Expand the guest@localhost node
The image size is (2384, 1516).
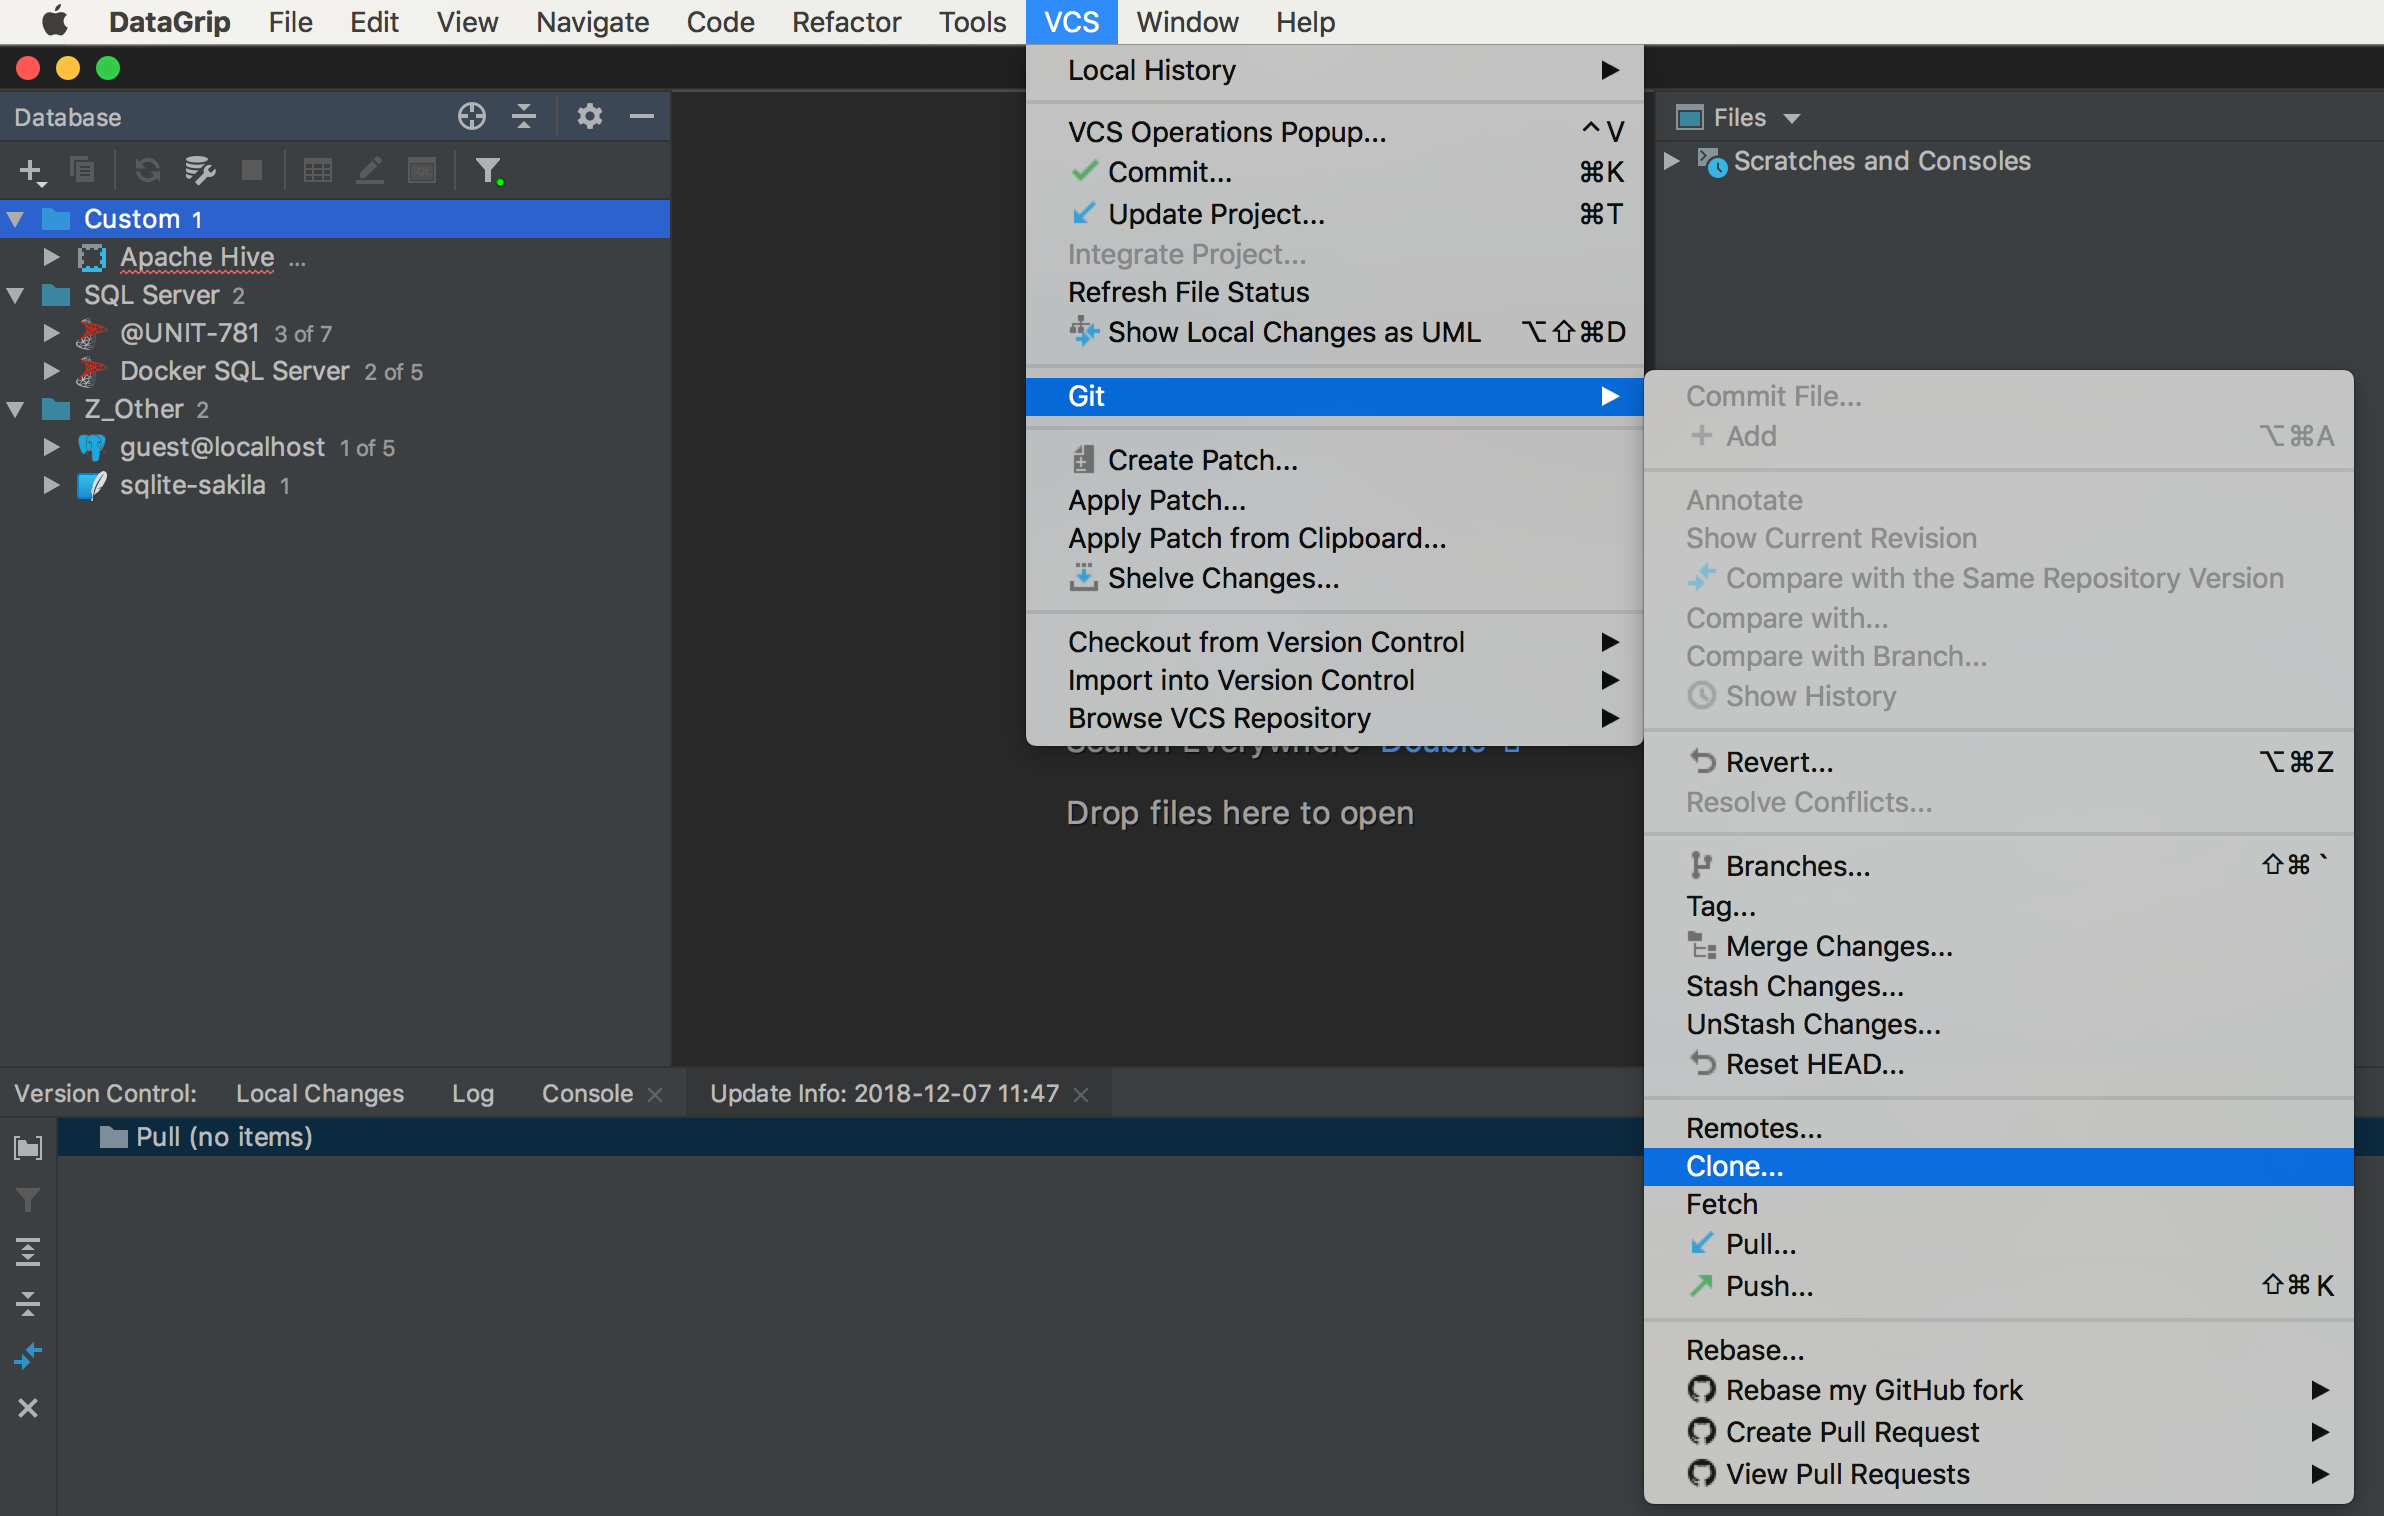51,447
